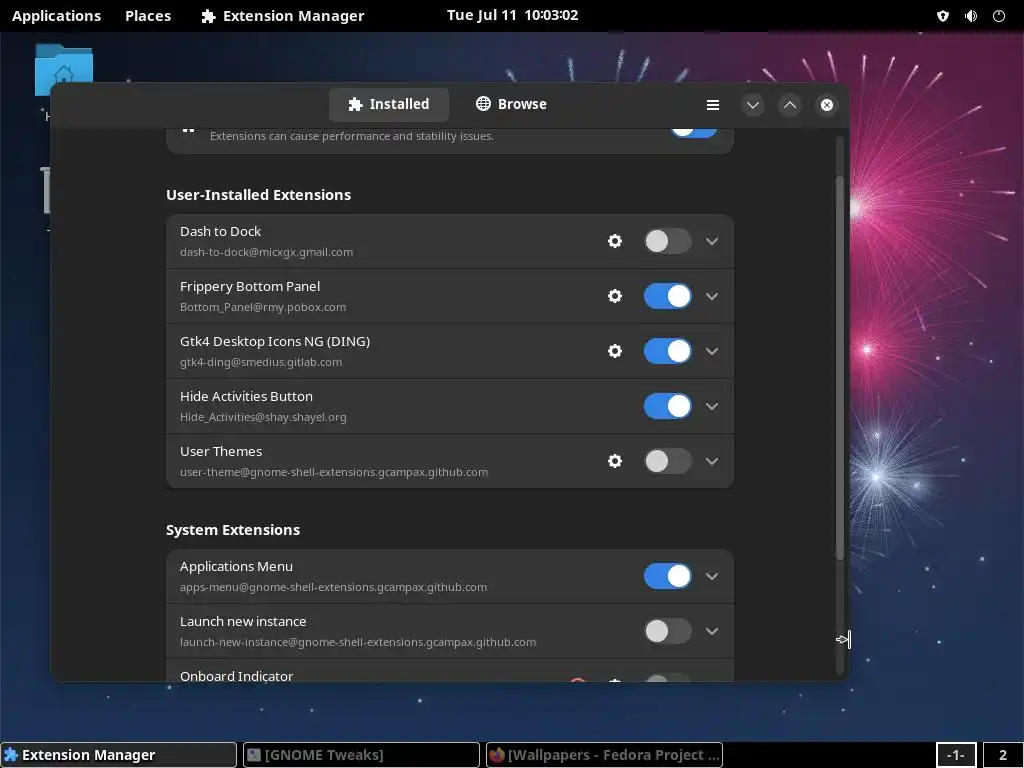Switch to the Browse tab
Image resolution: width=1024 pixels, height=768 pixels.
[x=511, y=104]
